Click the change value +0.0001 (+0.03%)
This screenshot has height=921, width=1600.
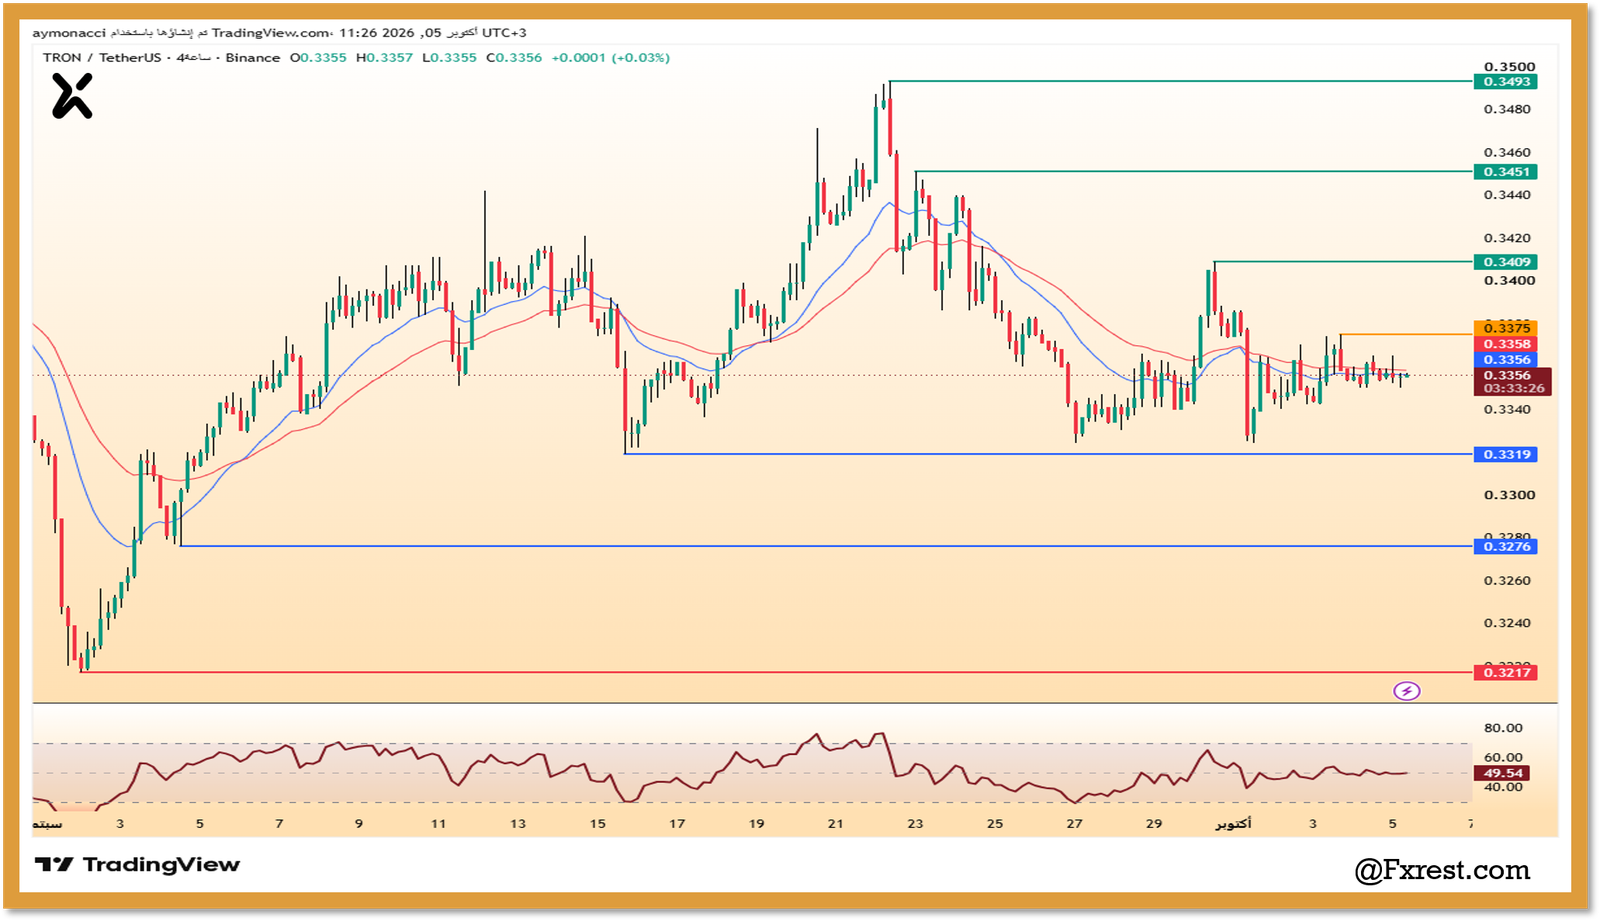(611, 58)
